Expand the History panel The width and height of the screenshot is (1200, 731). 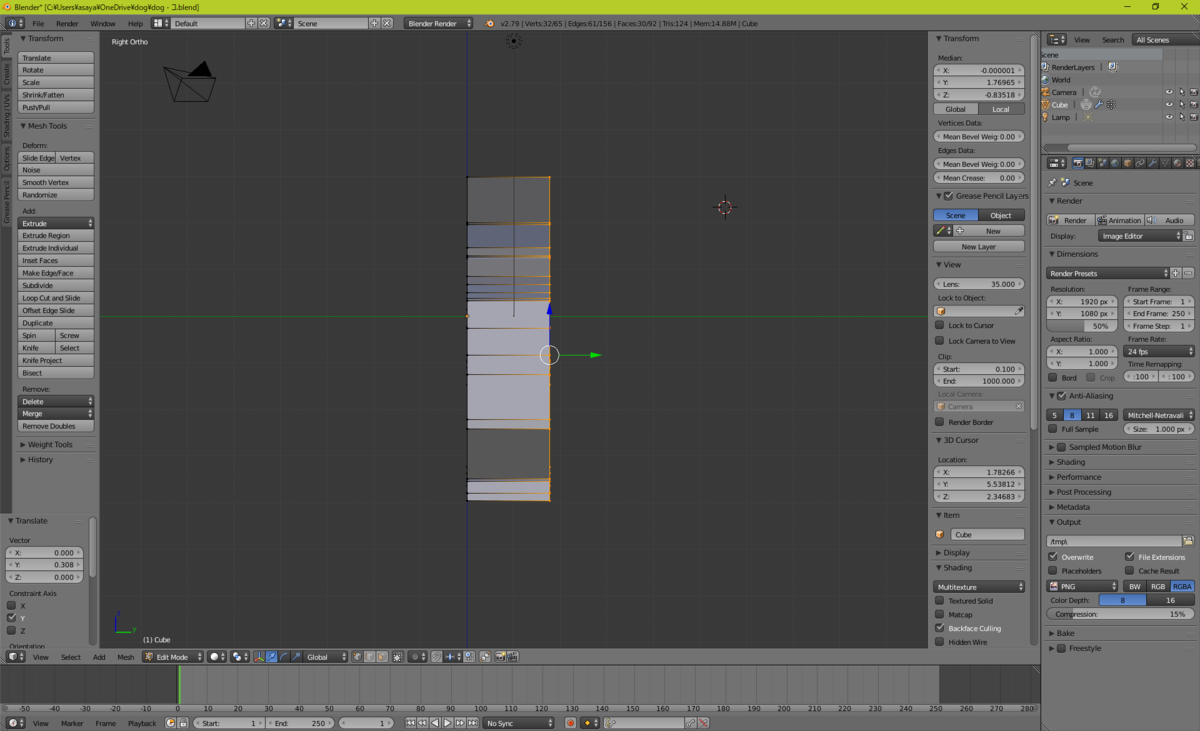pos(41,460)
